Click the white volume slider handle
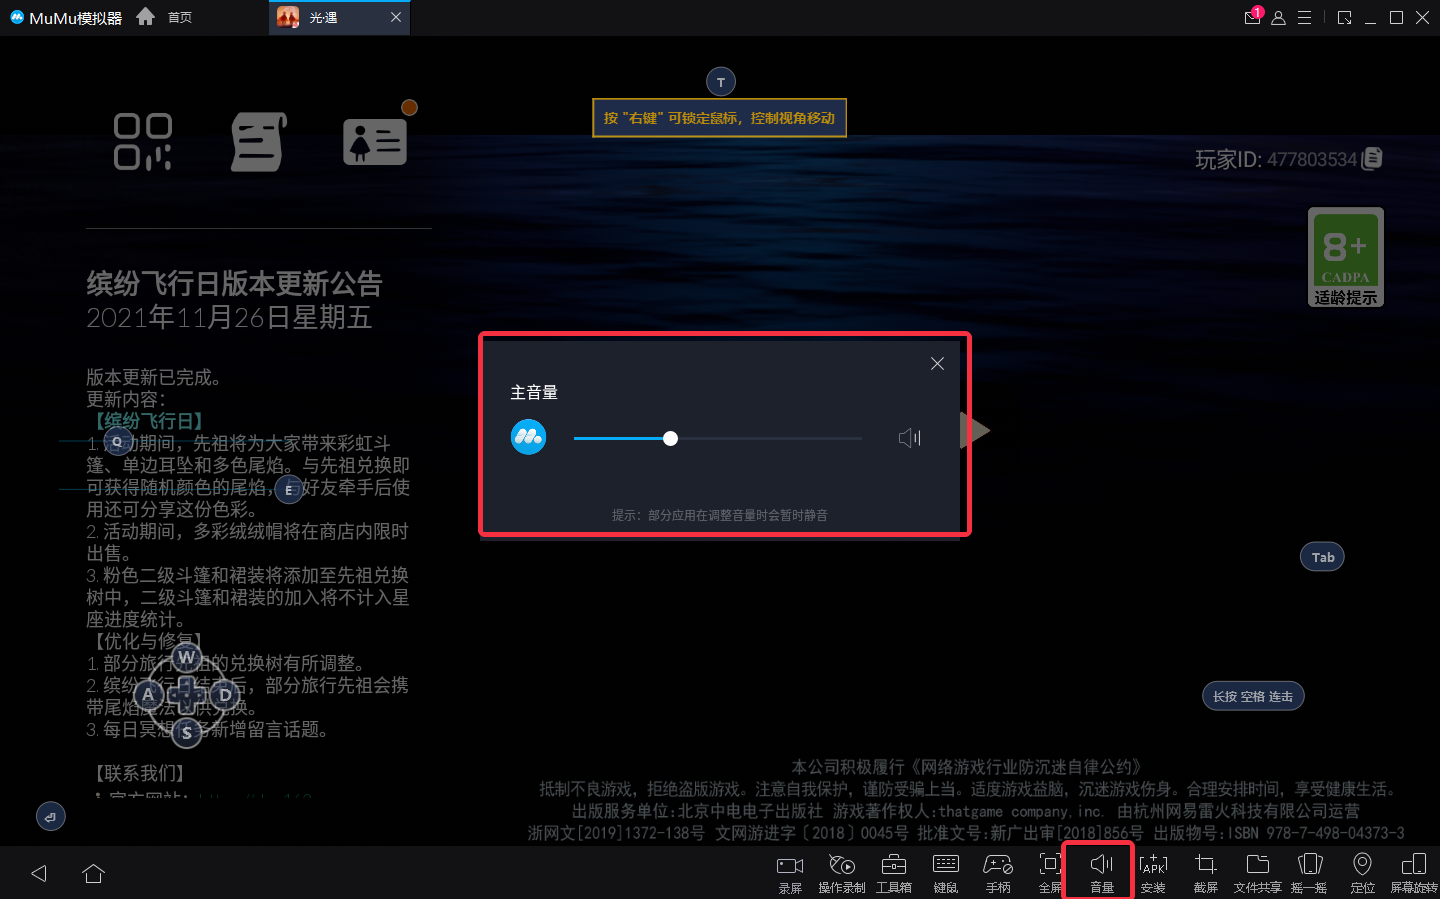This screenshot has width=1440, height=899. pos(671,438)
